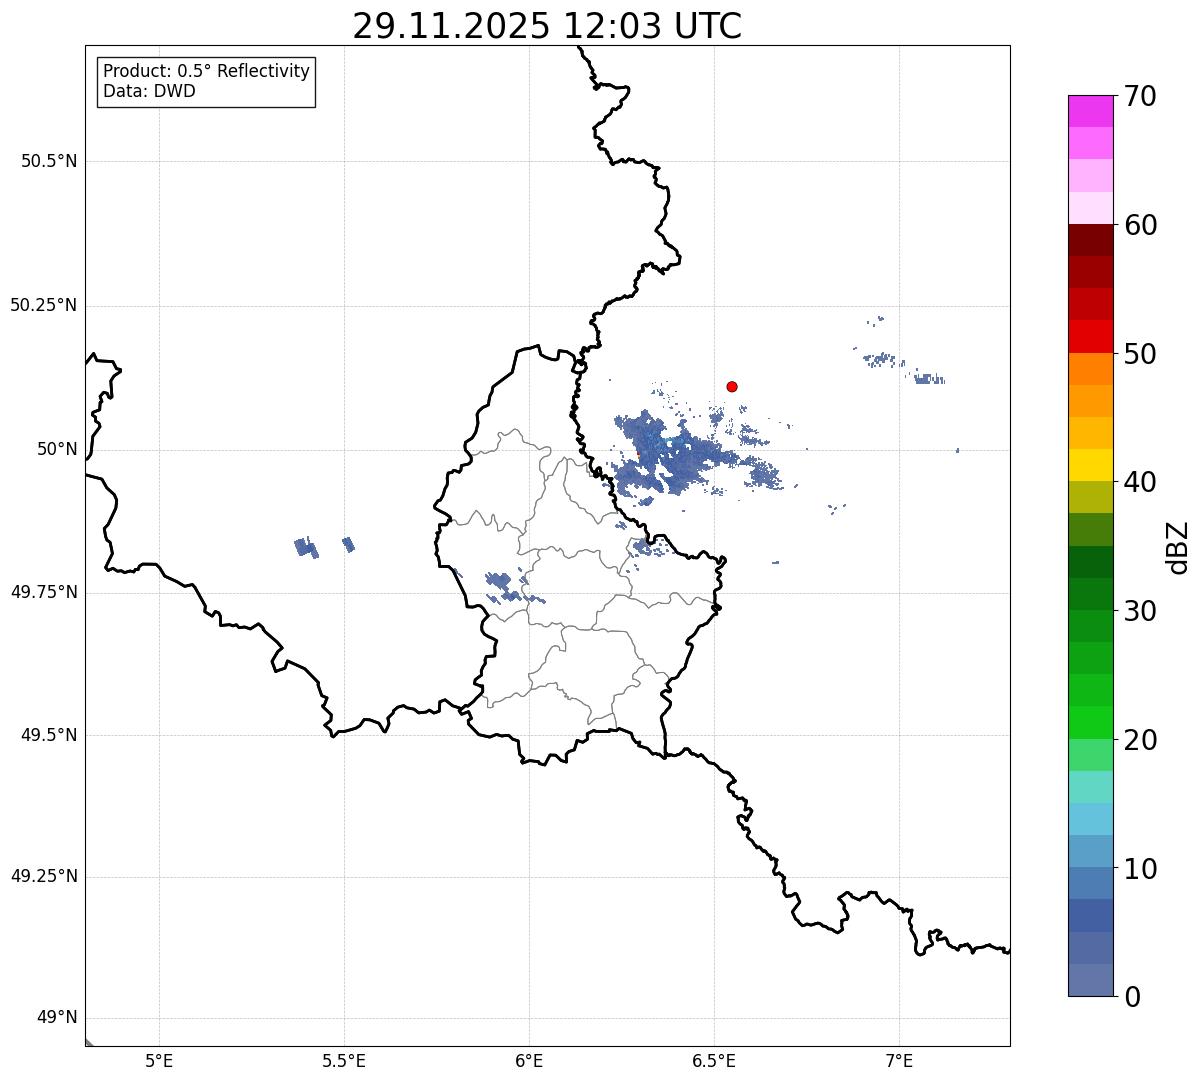Click the red radar site marker
Image resolution: width=1202 pixels, height=1081 pixels.
pos(732,386)
